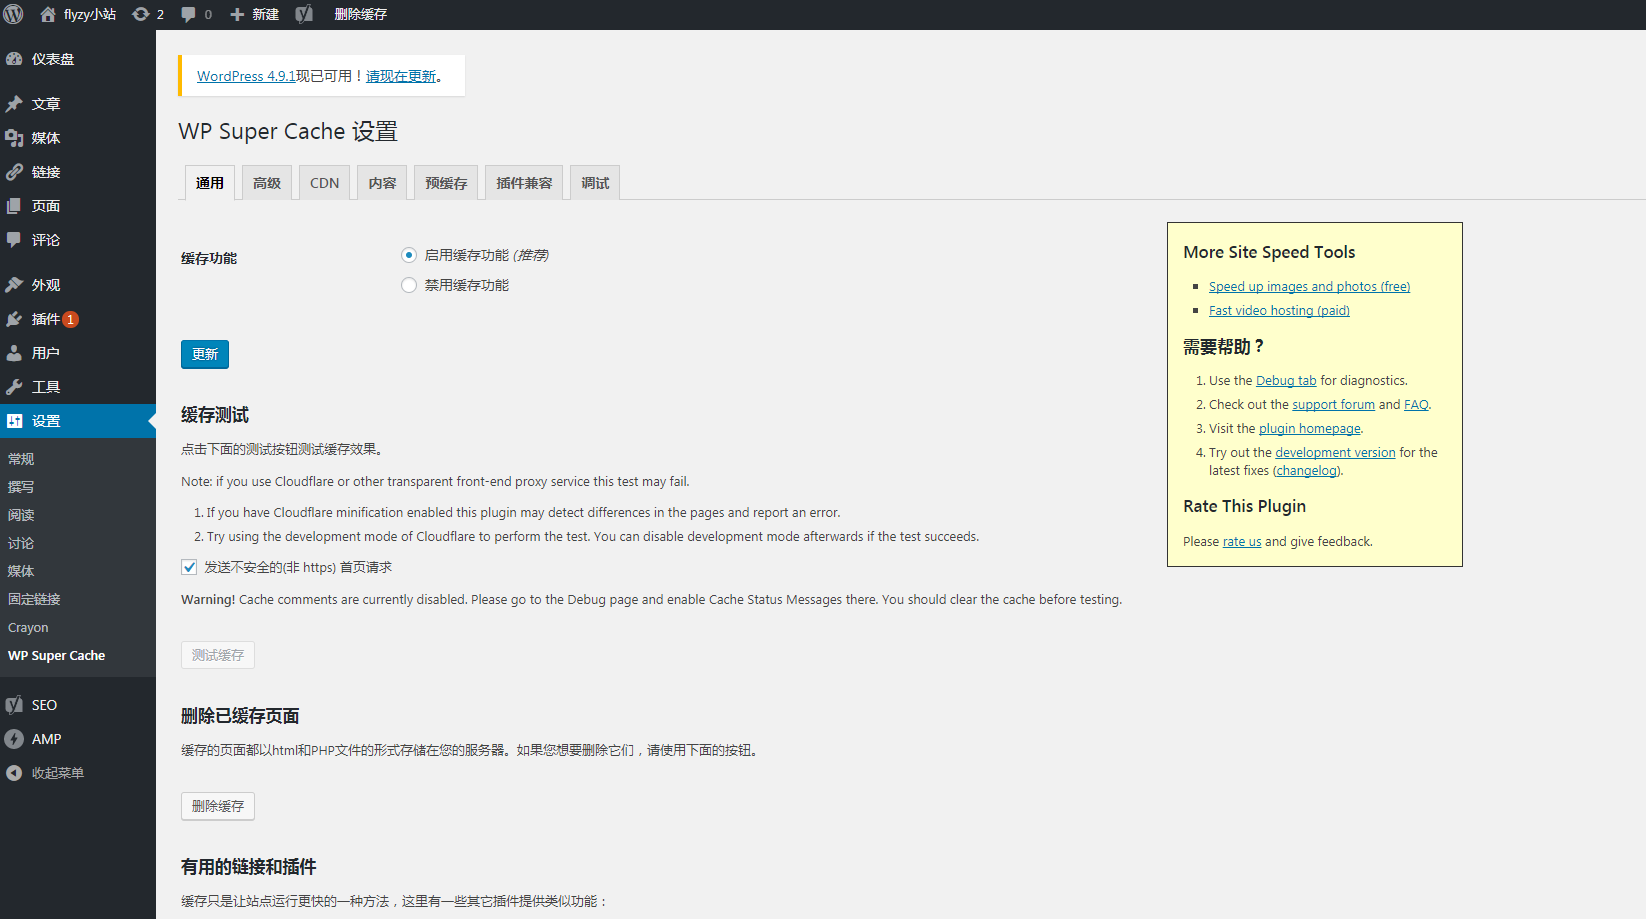
Task: Open 固定链接 settings submenu
Action: coord(34,599)
